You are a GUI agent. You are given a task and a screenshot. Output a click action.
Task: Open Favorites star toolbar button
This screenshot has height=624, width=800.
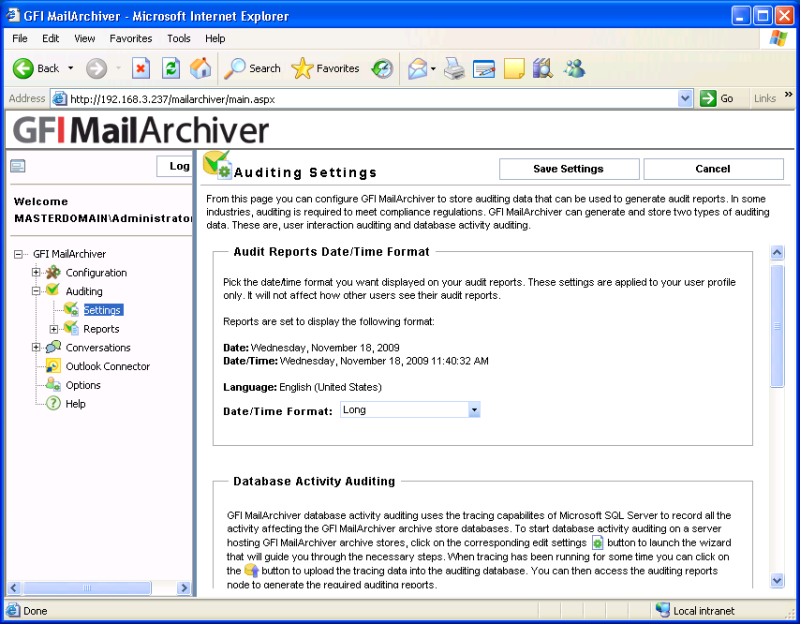(x=326, y=68)
